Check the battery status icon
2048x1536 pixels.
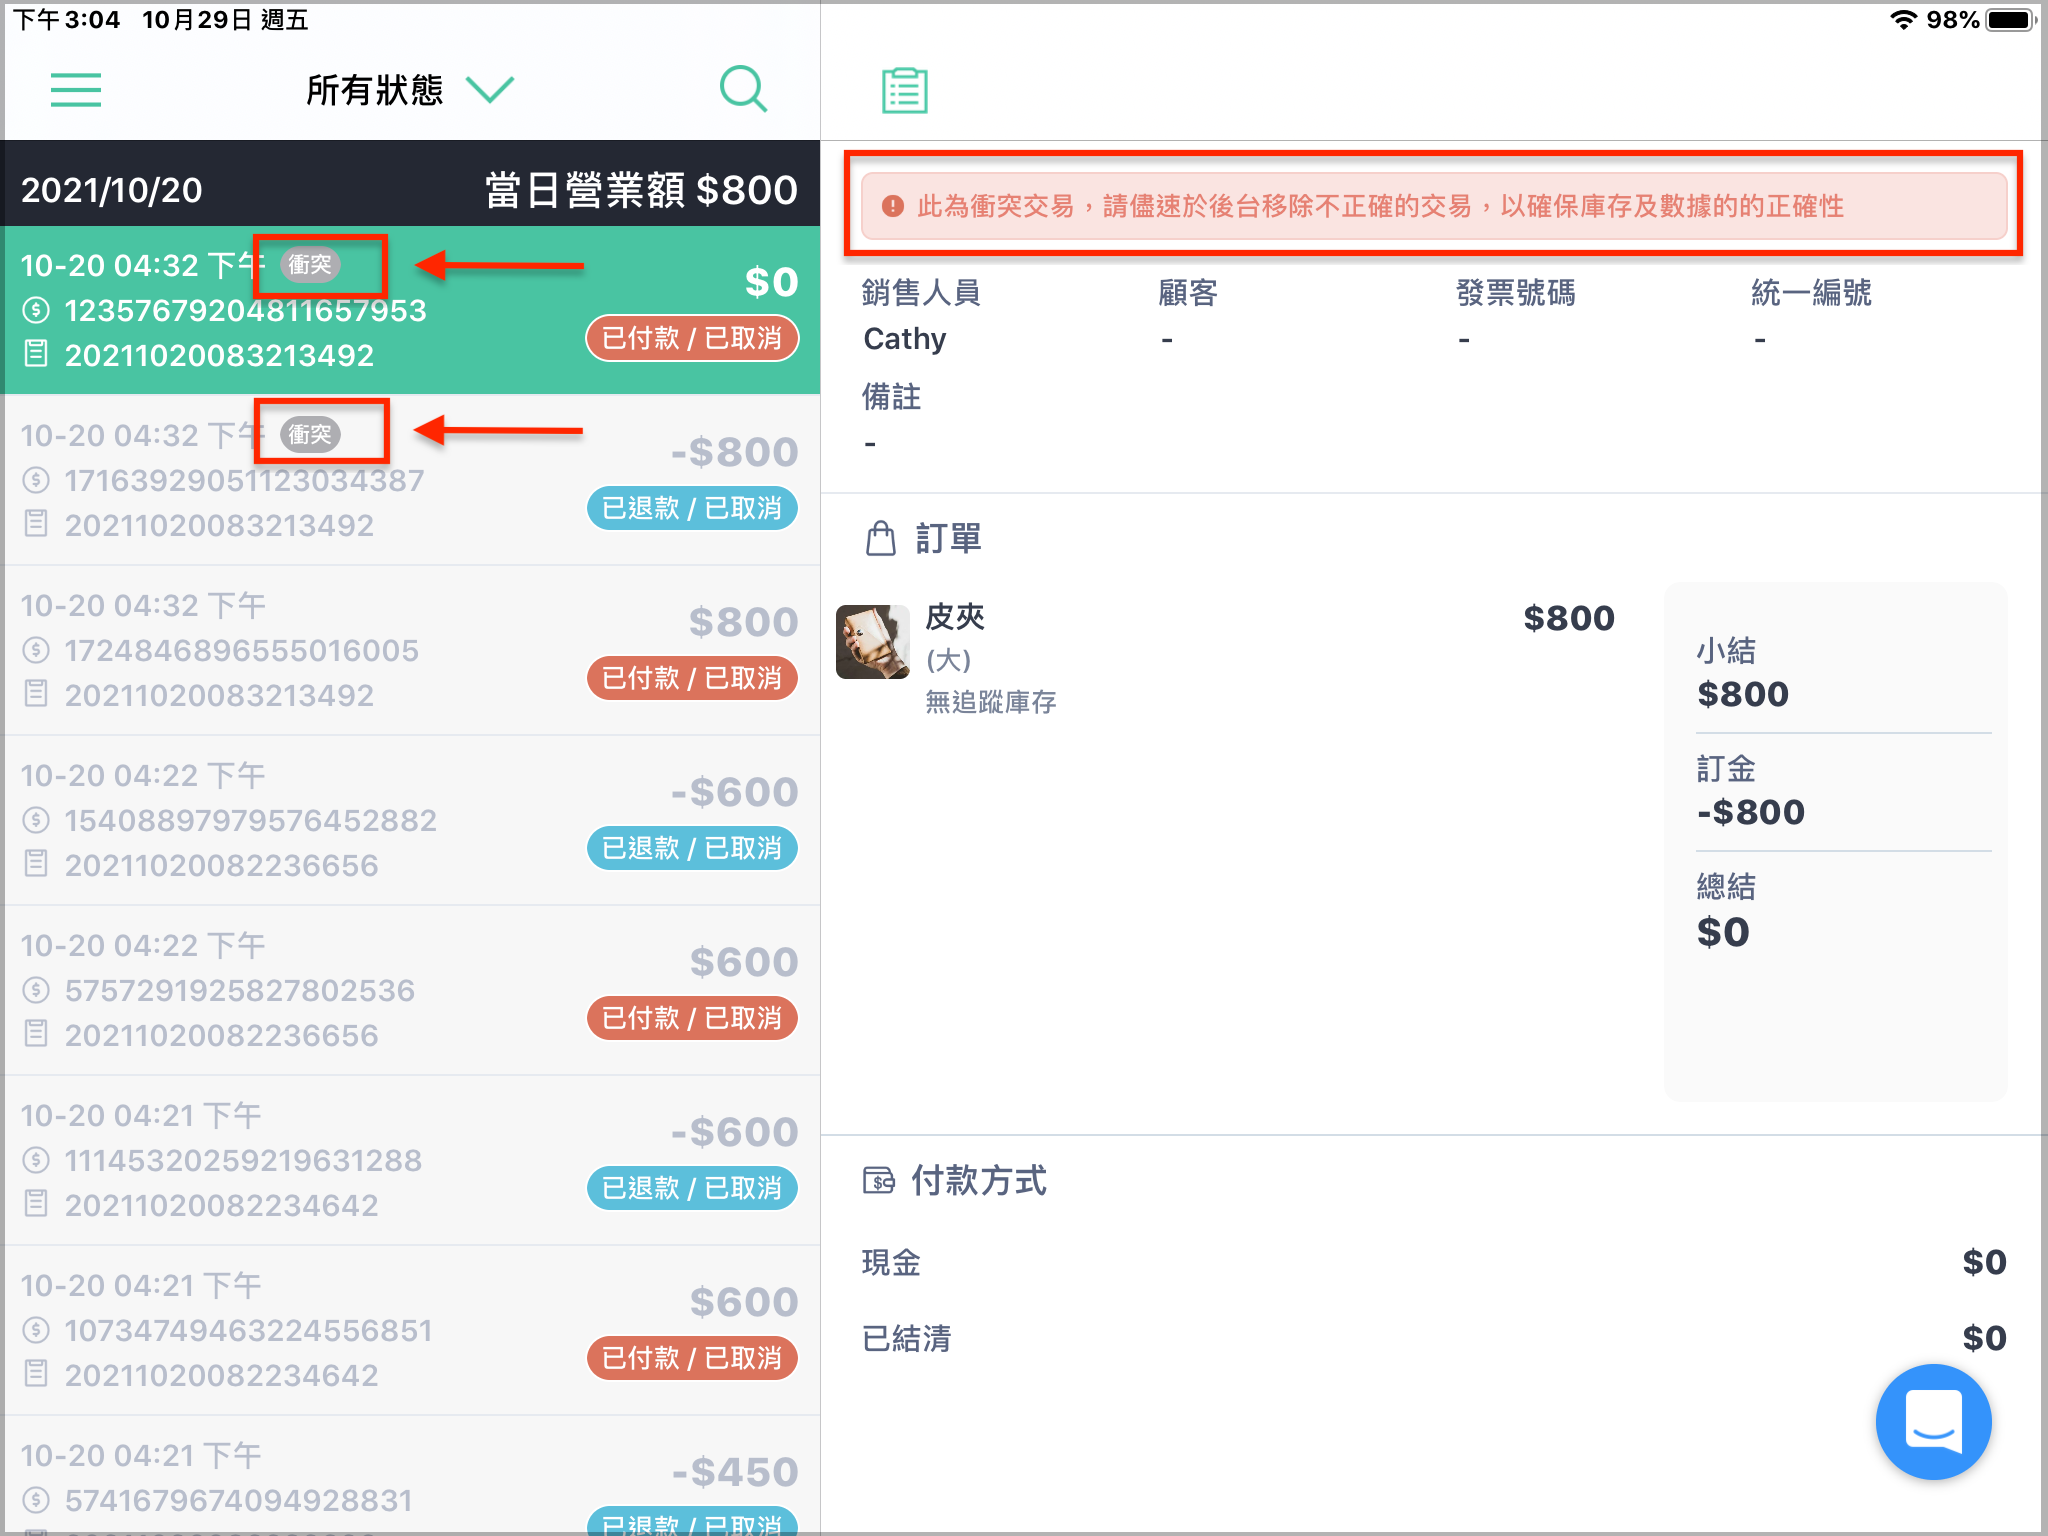coord(2012,20)
